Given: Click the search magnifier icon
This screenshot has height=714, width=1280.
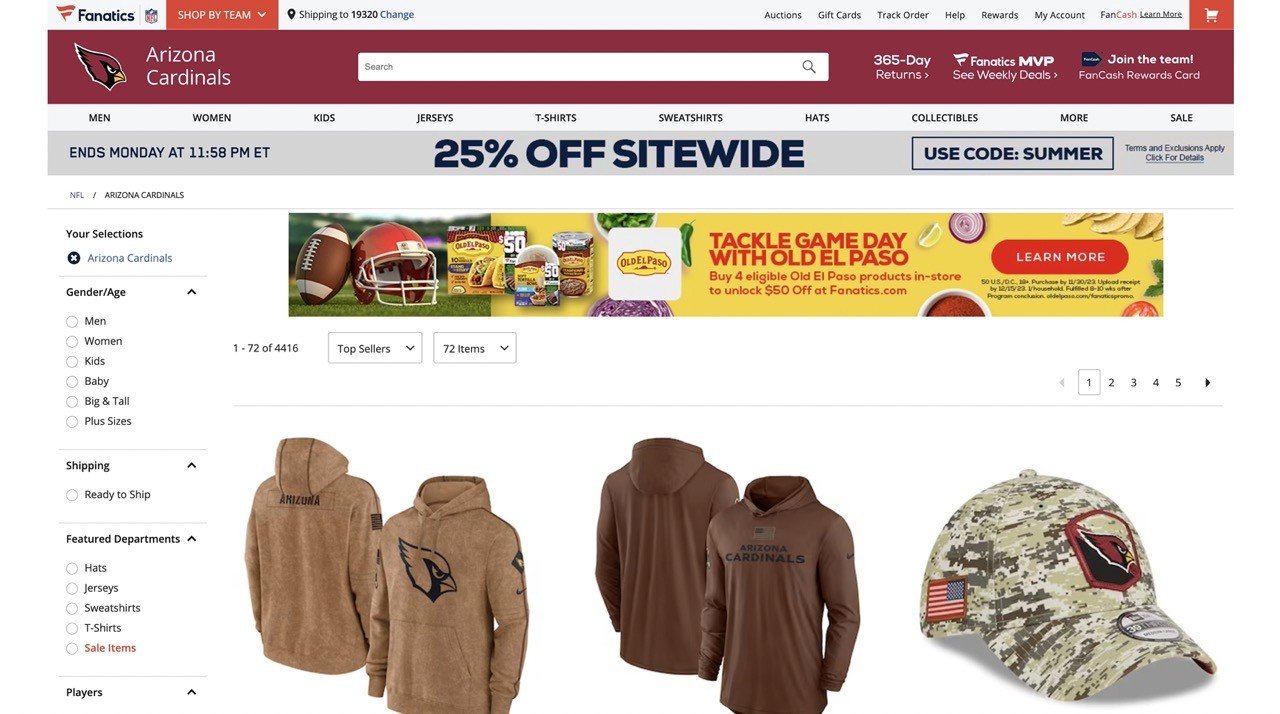Looking at the screenshot, I should click(x=808, y=67).
